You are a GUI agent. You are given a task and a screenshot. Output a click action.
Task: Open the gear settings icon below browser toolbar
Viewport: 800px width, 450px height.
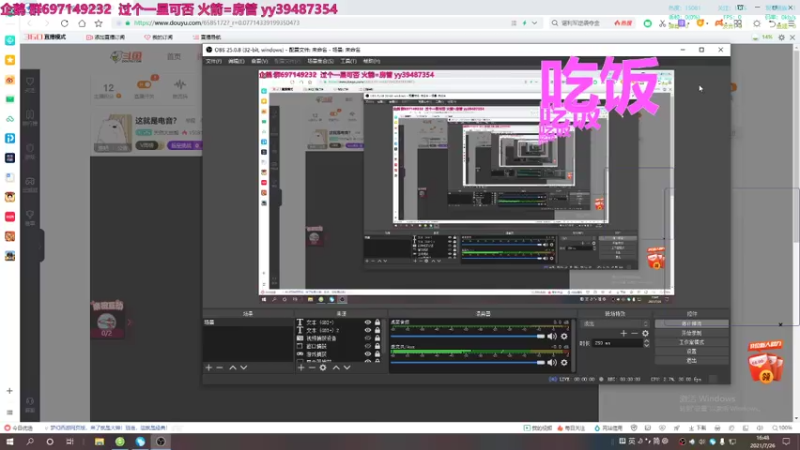pos(782,37)
